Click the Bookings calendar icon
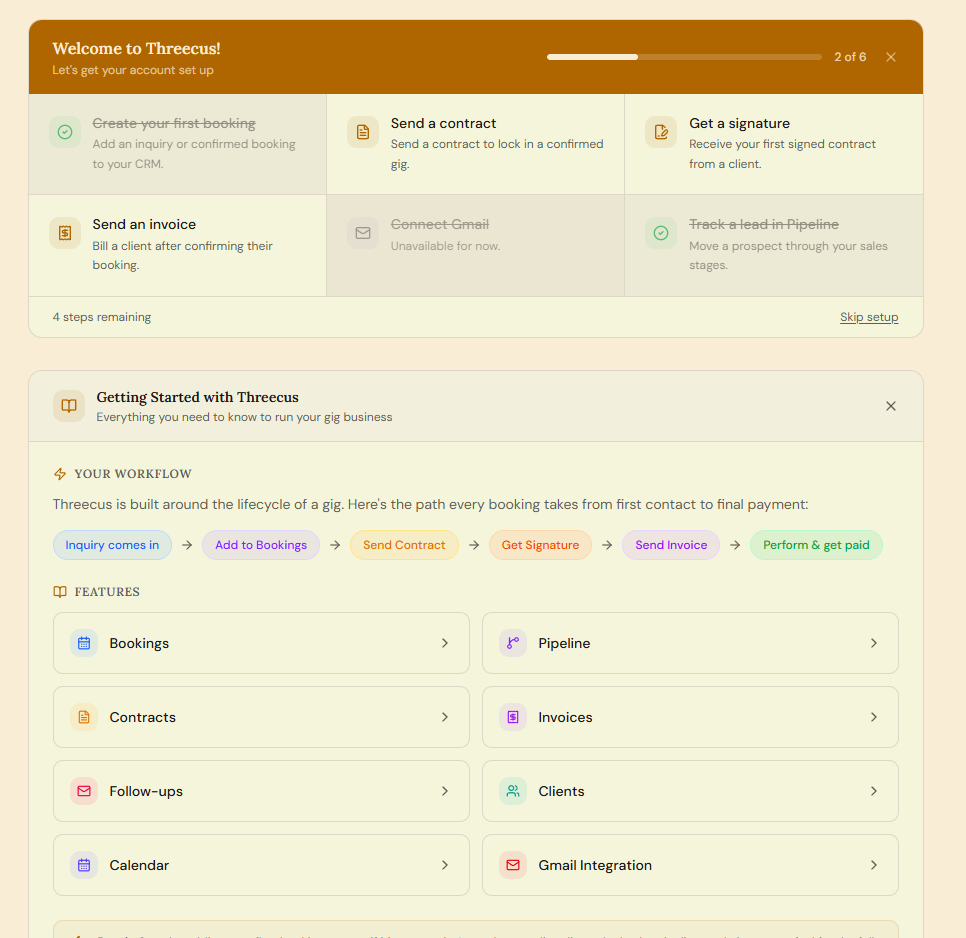 (84, 643)
